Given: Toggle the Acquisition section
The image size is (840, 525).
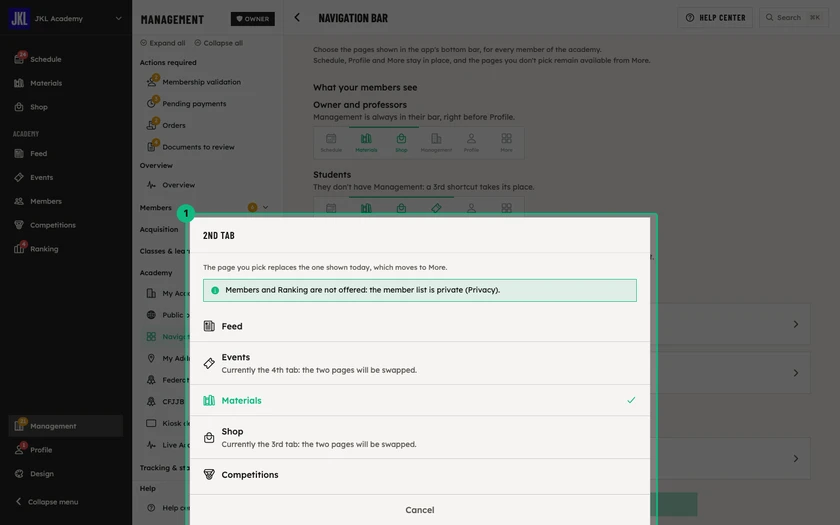Looking at the screenshot, I should 159,229.
